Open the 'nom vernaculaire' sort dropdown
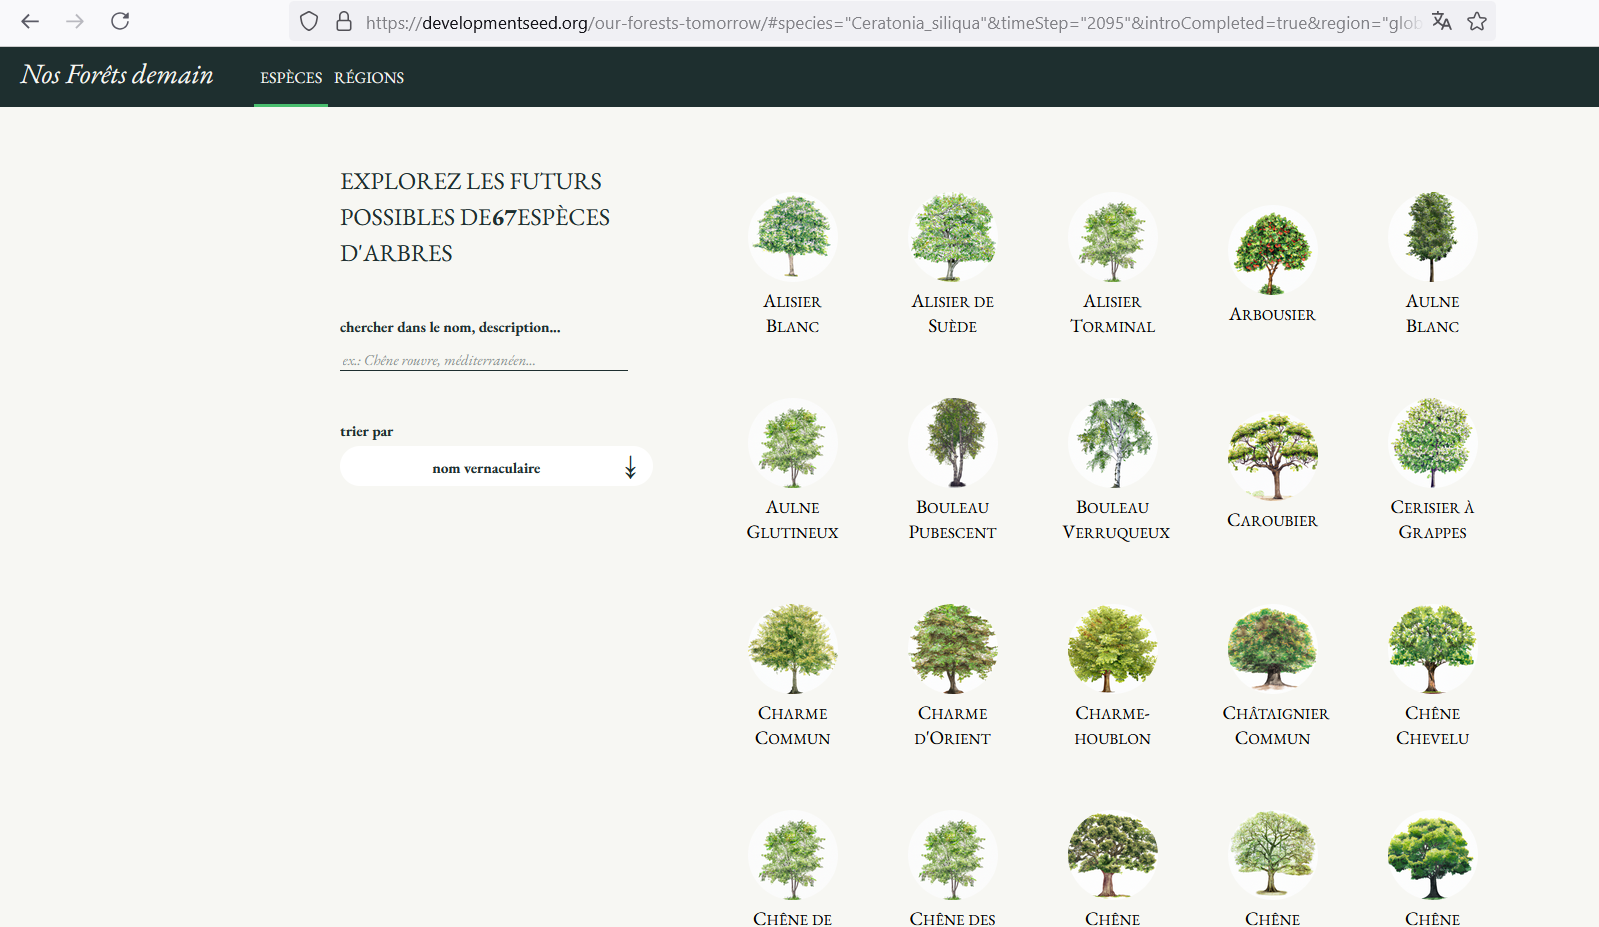This screenshot has height=927, width=1599. tap(496, 467)
